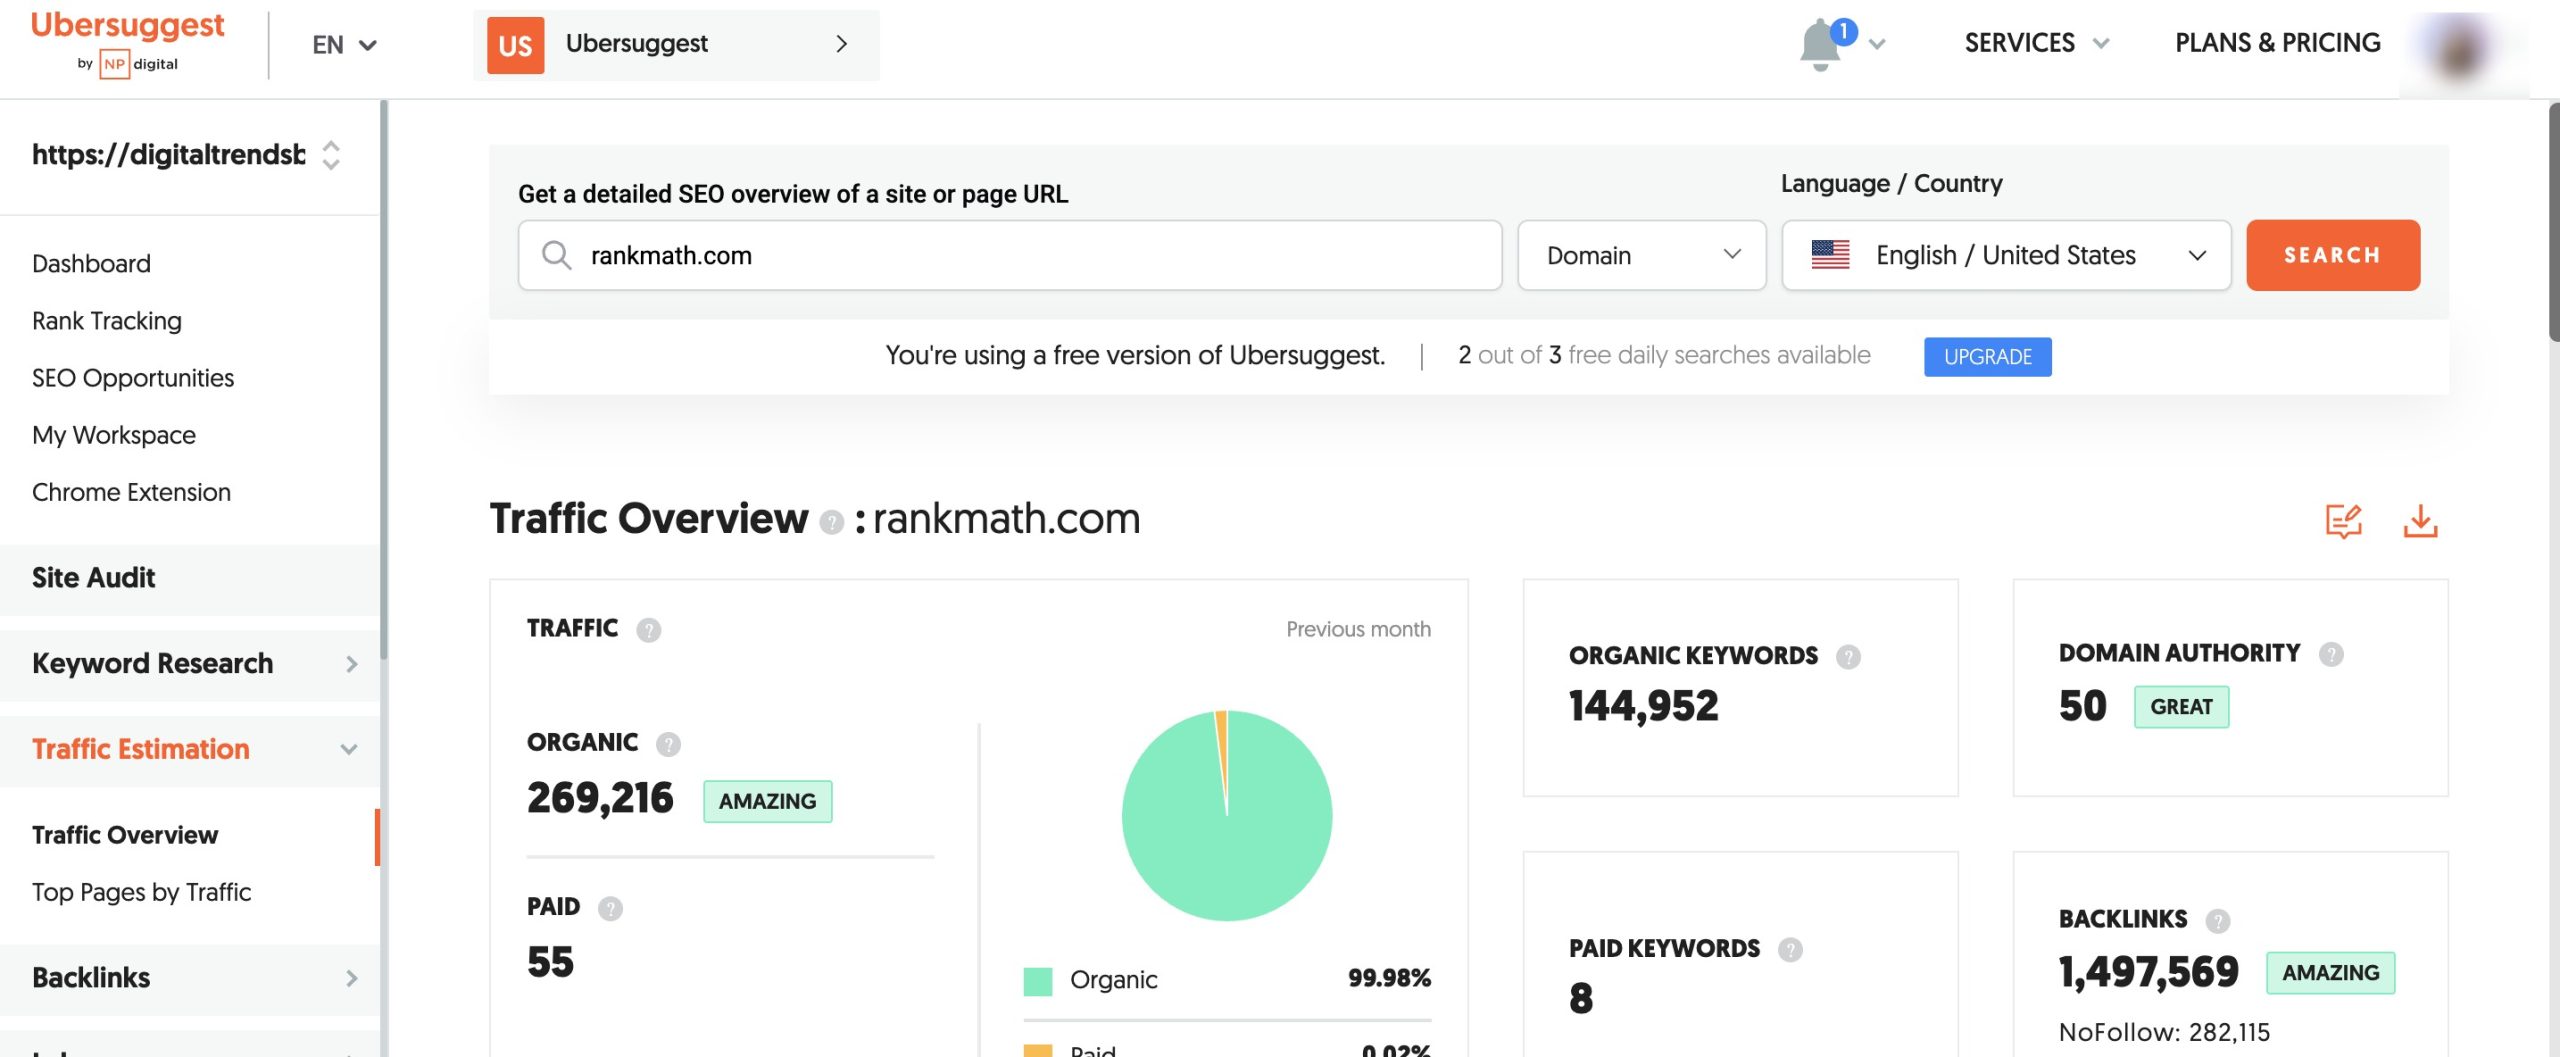Screen dimensions: 2560x1057
Task: Open PLANS & PRICING link
Action: coord(2277,43)
